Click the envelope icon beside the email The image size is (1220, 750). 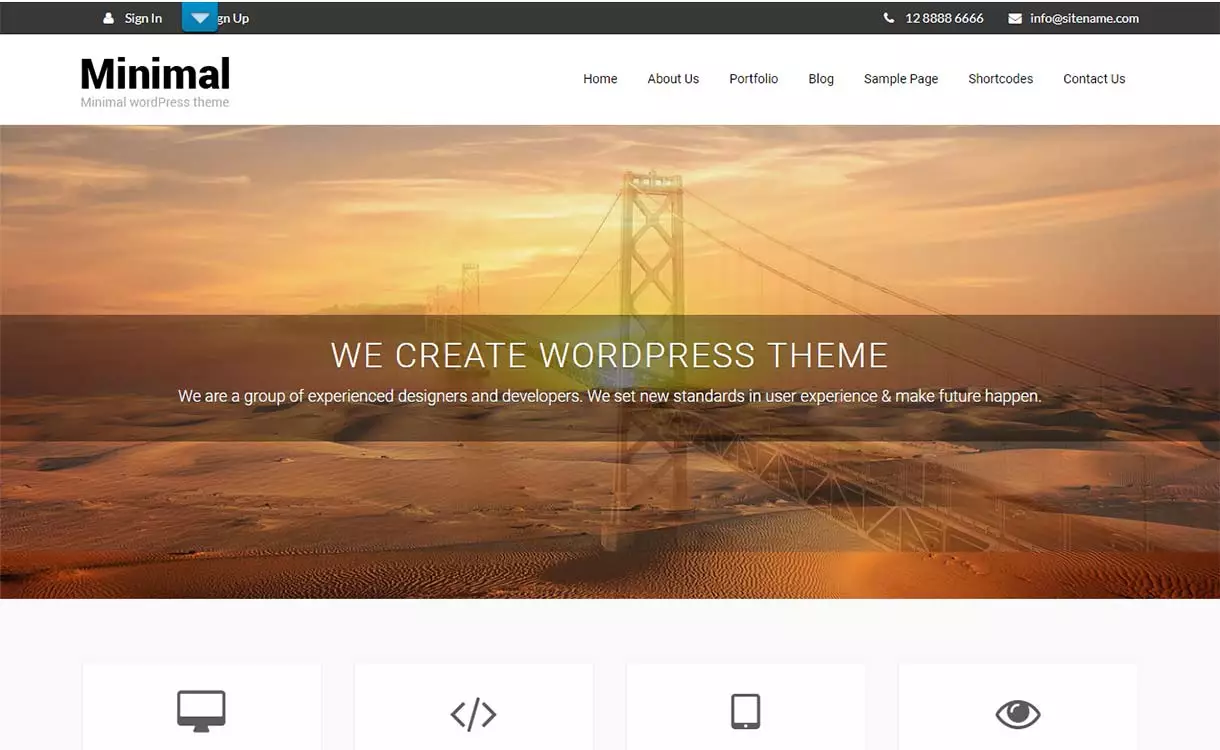coord(1013,17)
